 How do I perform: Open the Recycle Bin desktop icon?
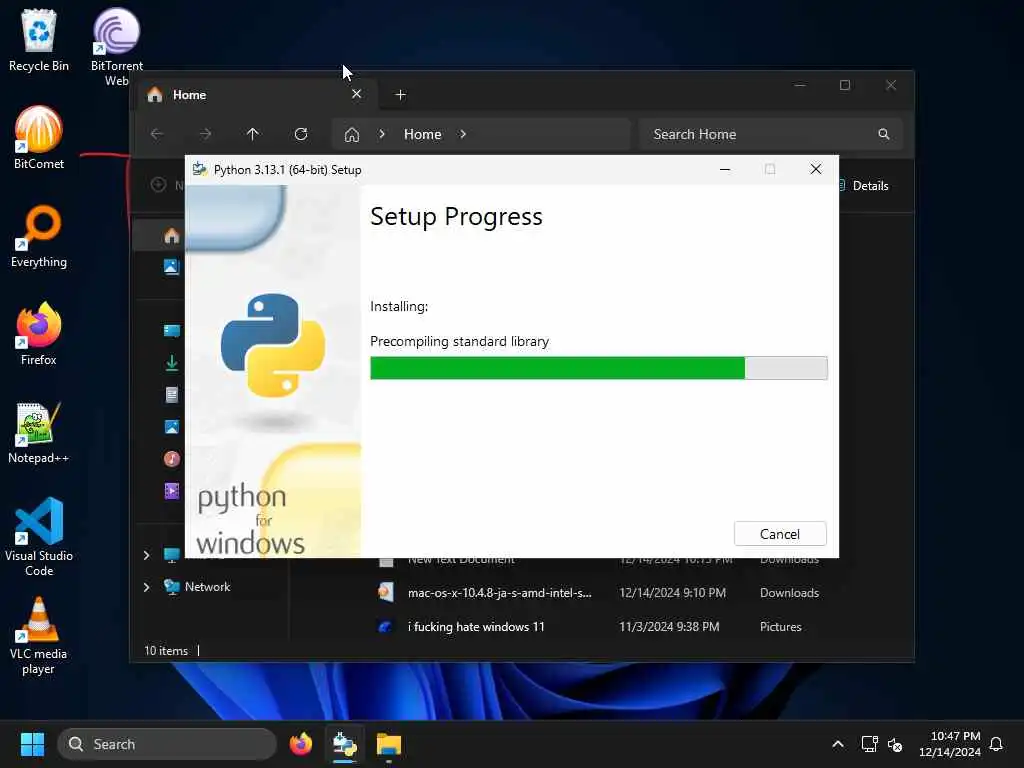coord(39,40)
